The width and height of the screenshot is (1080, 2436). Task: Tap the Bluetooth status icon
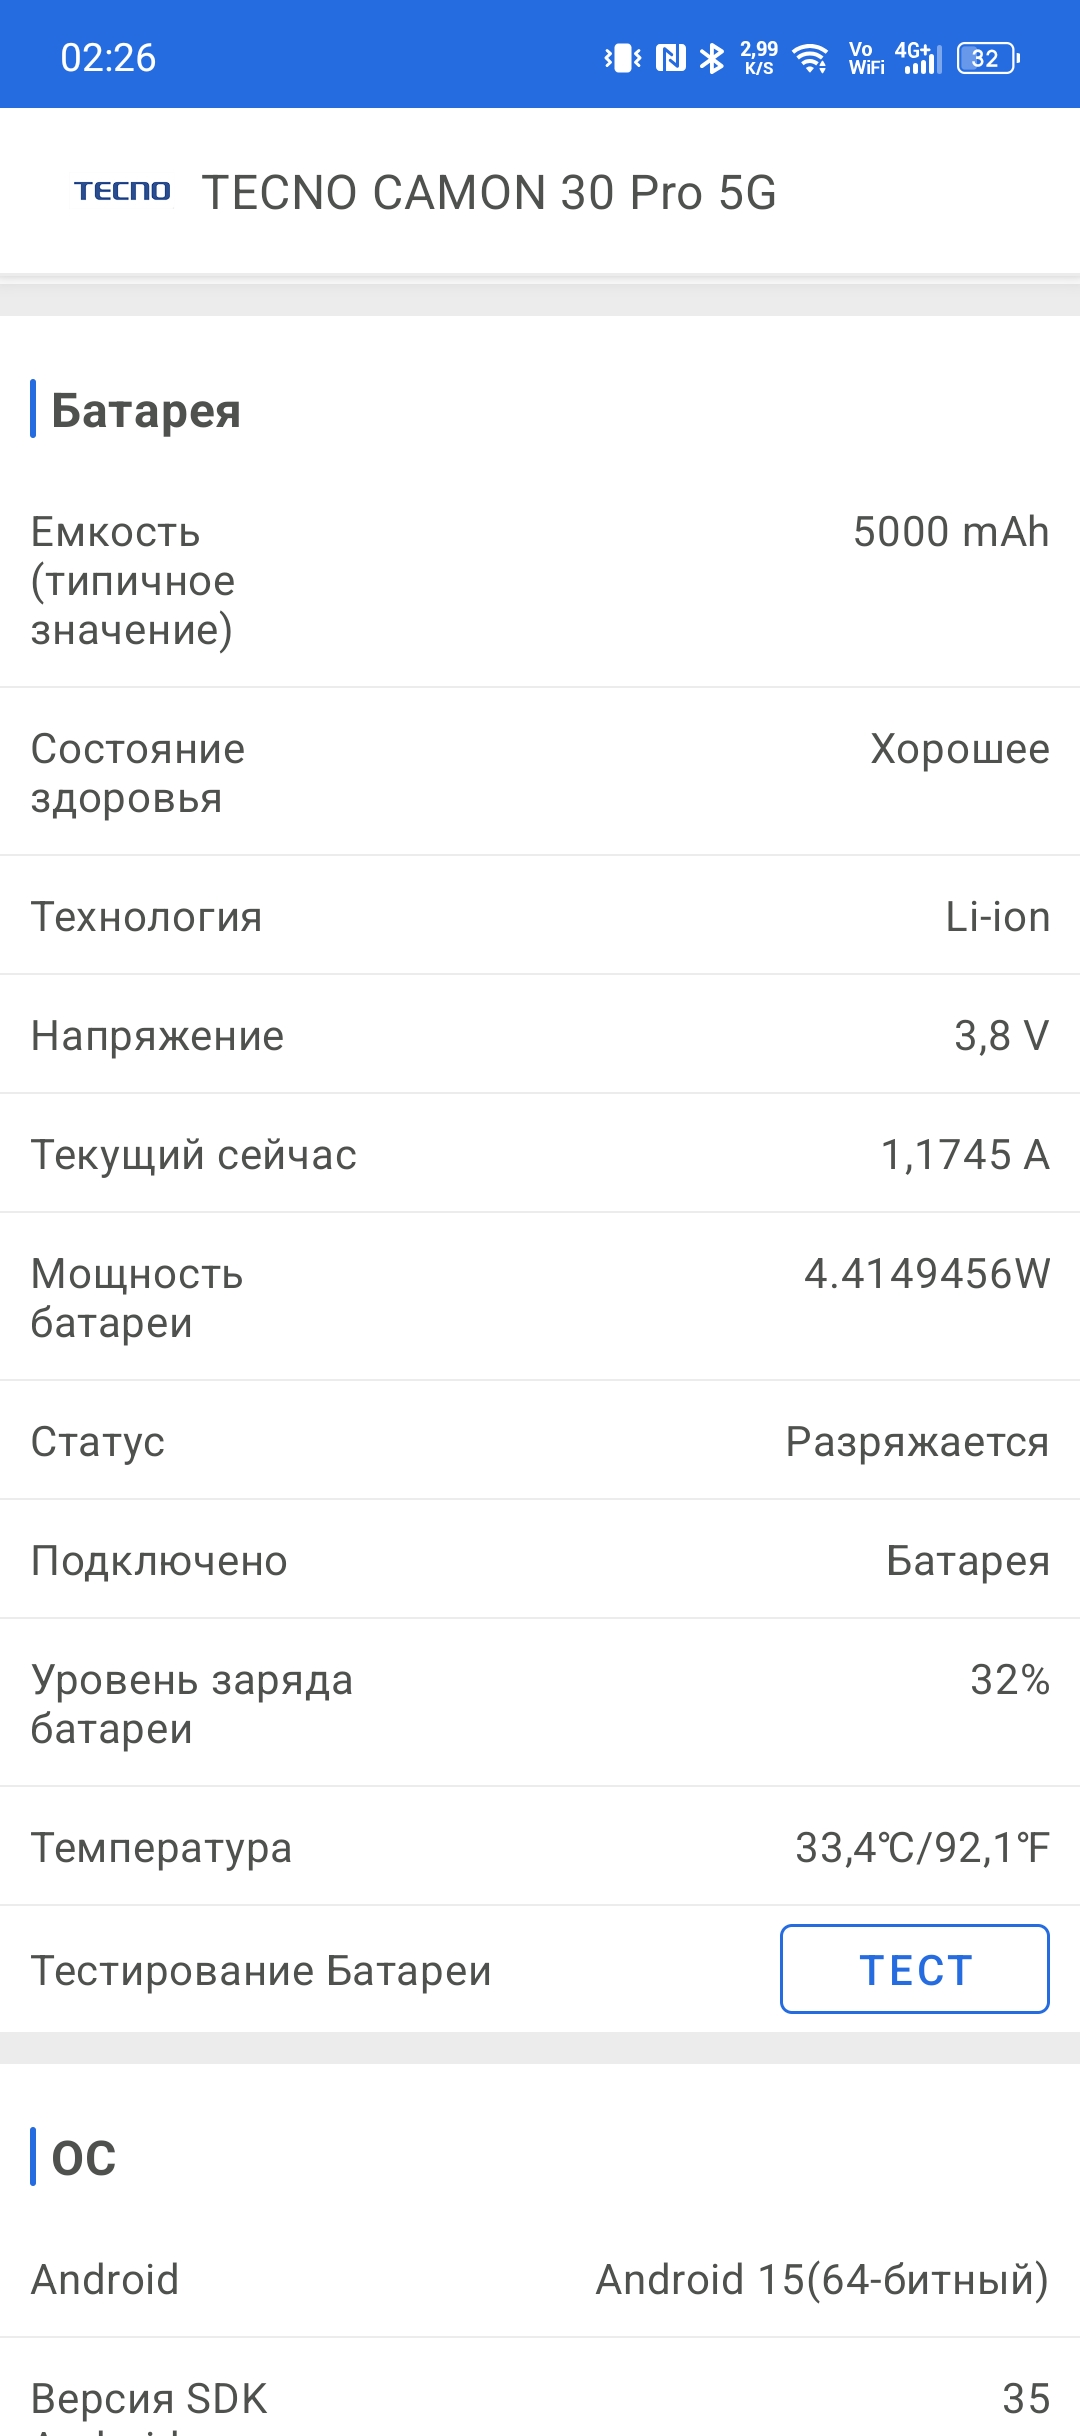(711, 58)
